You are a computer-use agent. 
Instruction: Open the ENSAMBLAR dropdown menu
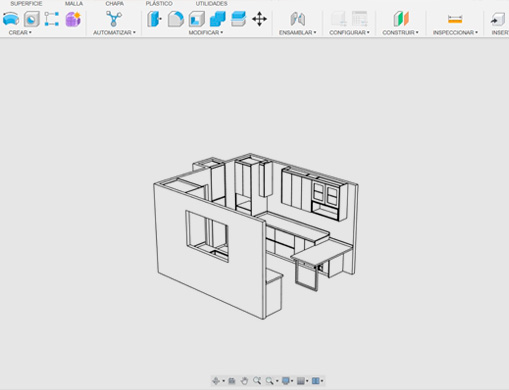pos(298,32)
